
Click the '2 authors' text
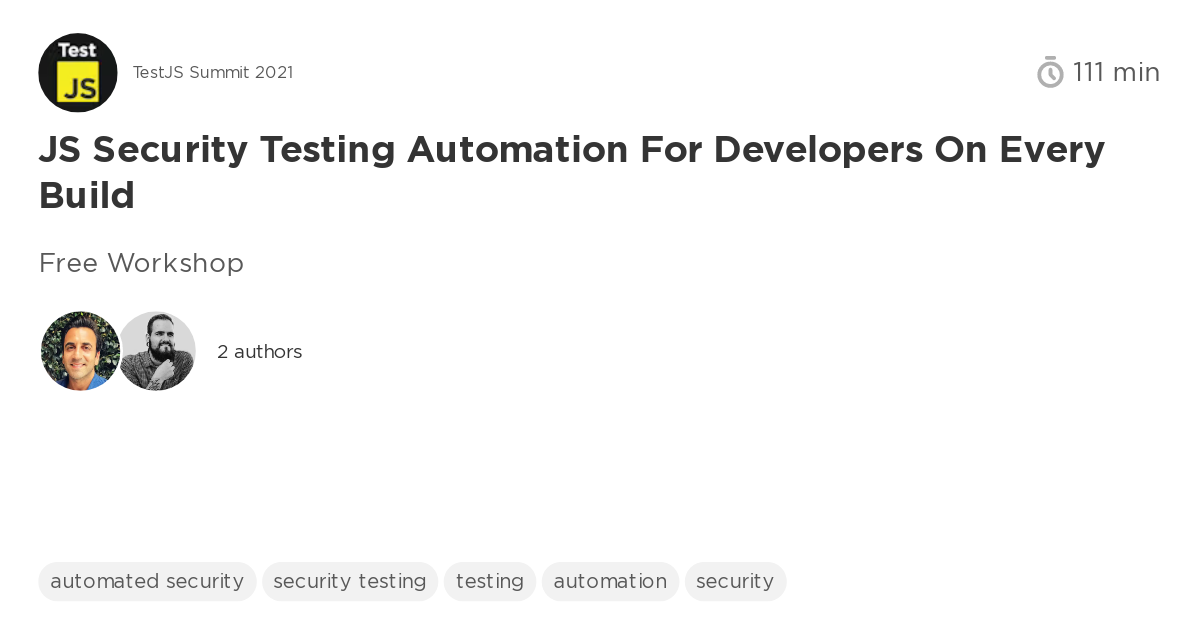259,351
